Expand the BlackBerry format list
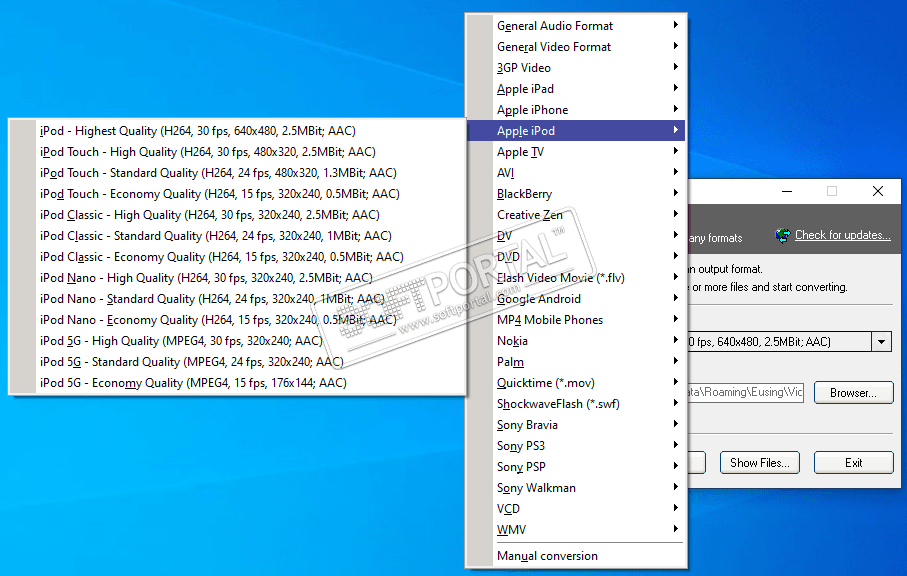 point(576,194)
